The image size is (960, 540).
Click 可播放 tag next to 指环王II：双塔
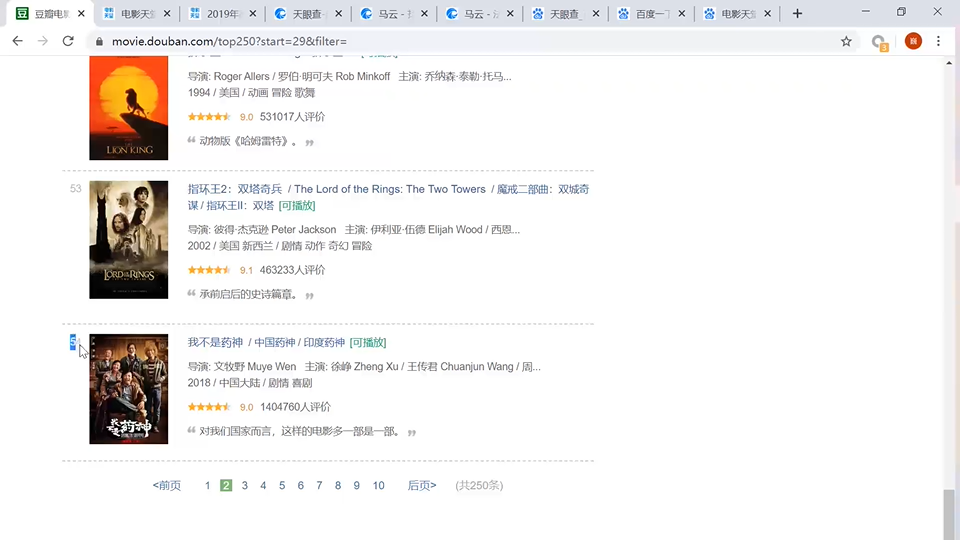click(x=297, y=206)
